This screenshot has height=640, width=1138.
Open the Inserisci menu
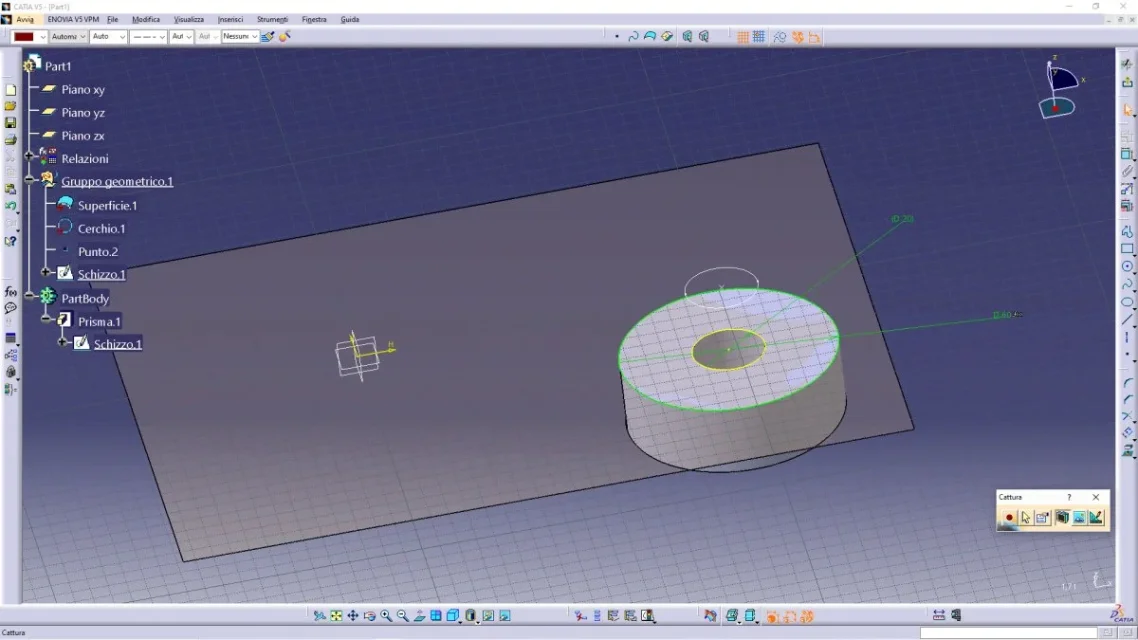(x=230, y=19)
